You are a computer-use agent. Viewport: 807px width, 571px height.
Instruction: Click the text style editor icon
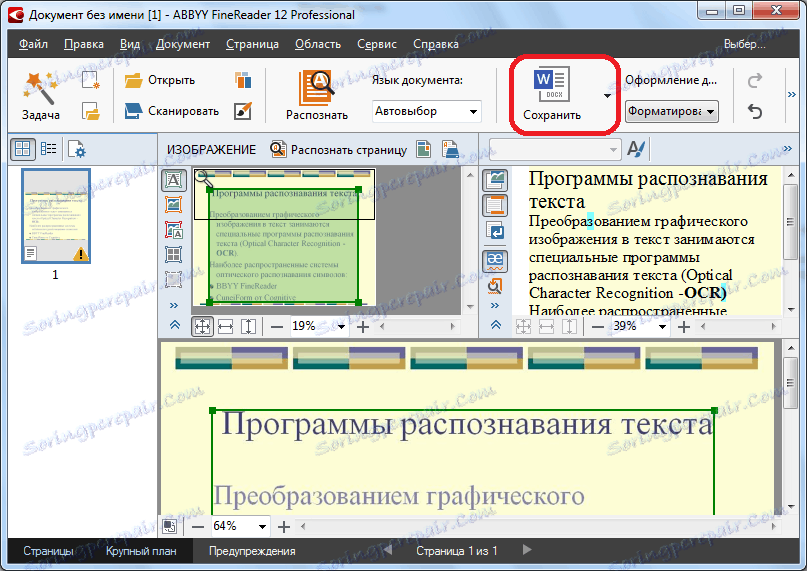(636, 150)
